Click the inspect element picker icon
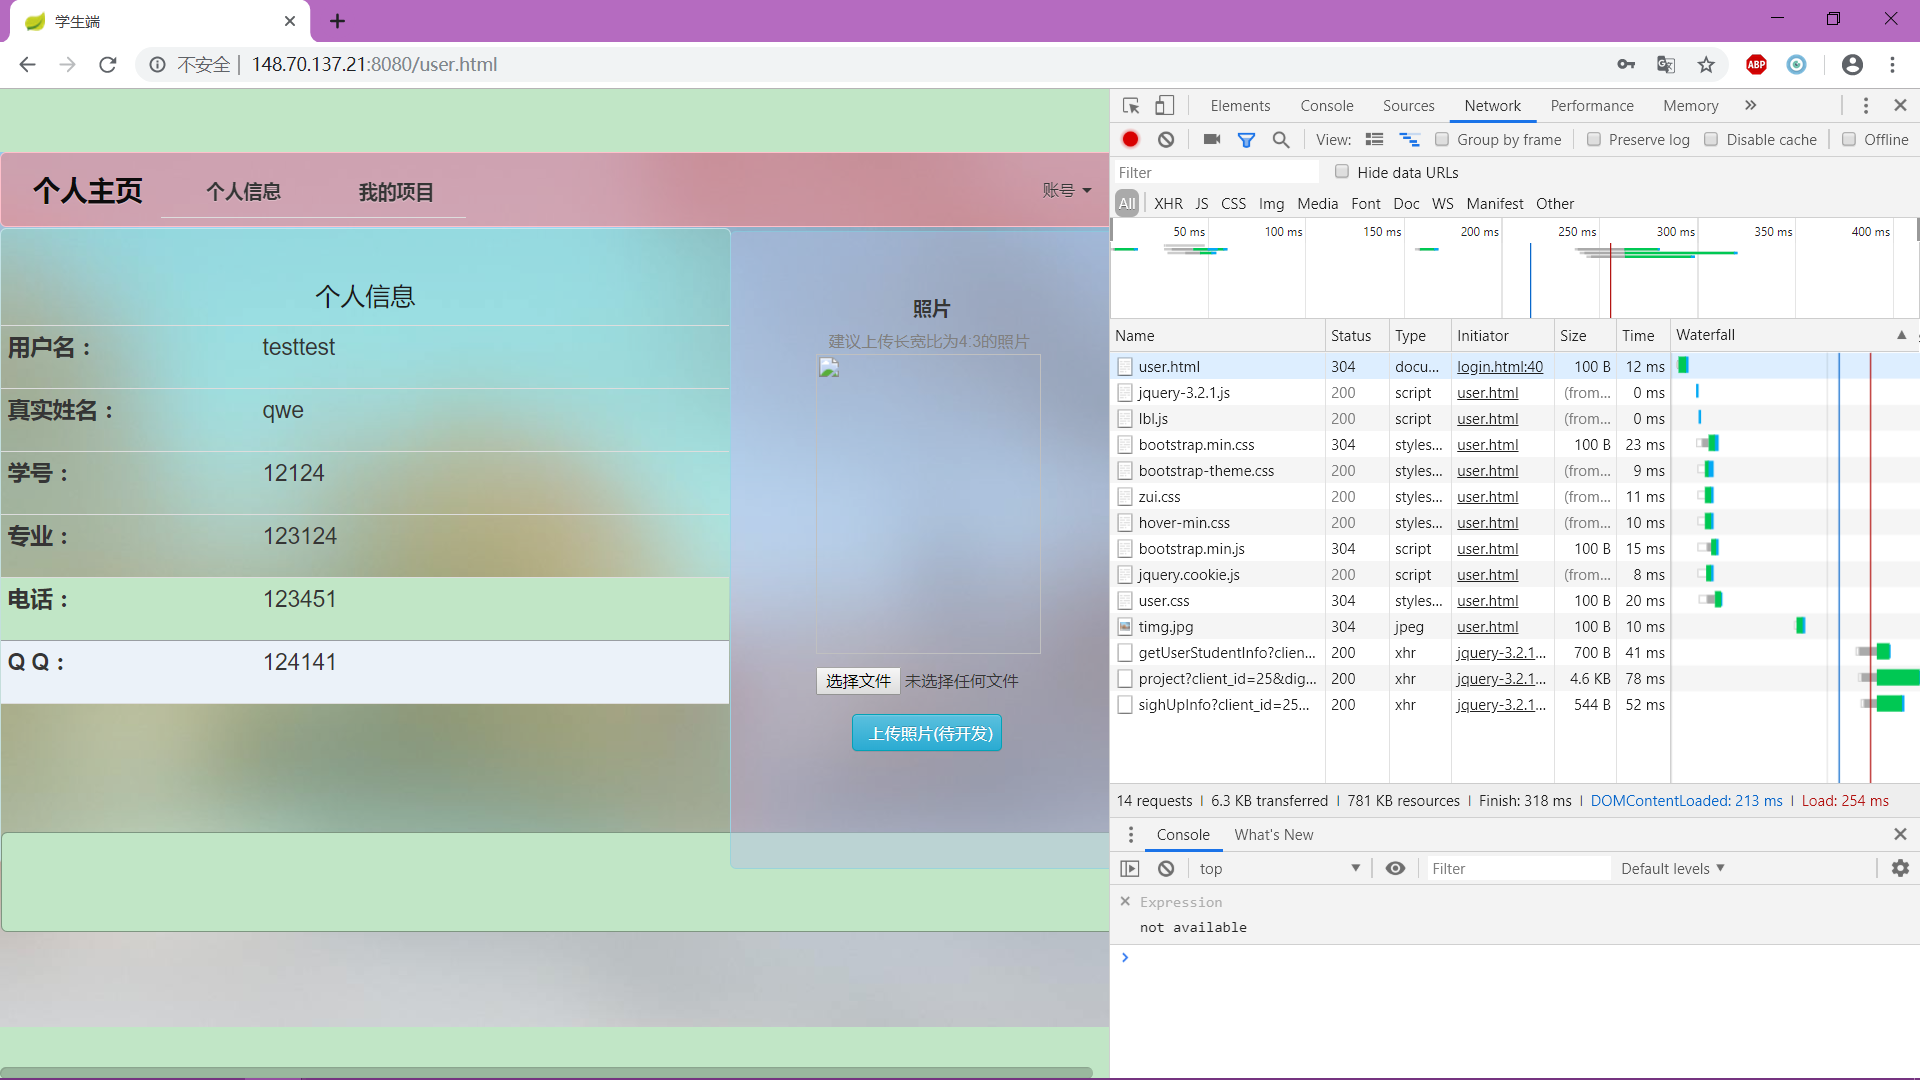This screenshot has height=1080, width=1920. pos(1131,106)
